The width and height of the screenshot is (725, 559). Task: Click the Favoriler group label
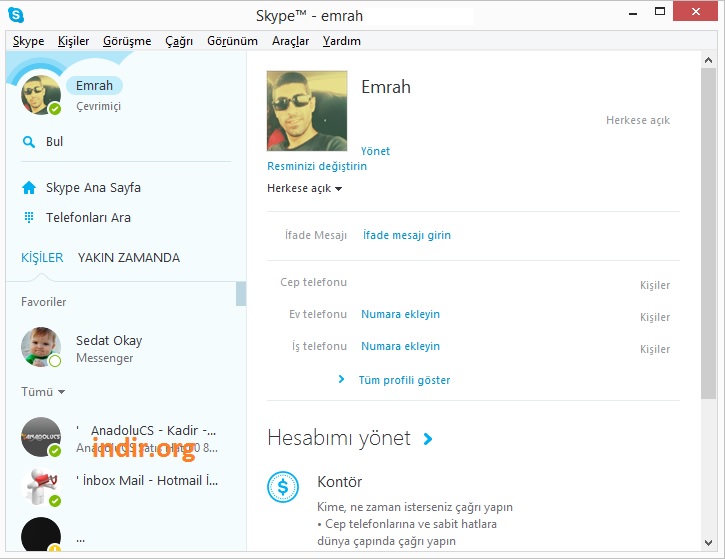[43, 302]
